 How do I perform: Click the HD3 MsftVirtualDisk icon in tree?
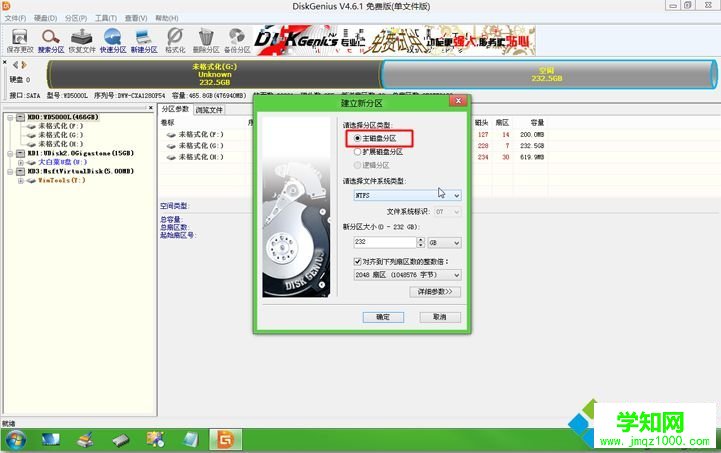pyautogui.click(x=20, y=171)
